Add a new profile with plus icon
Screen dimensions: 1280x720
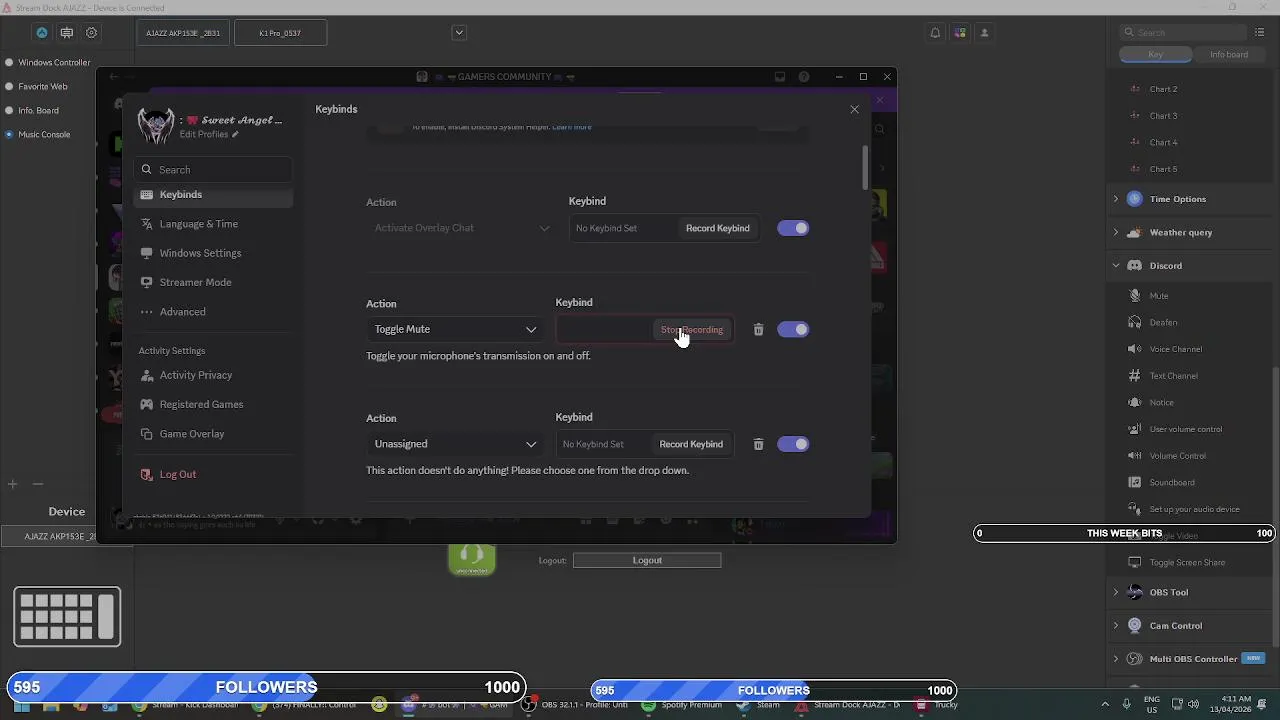click(13, 484)
